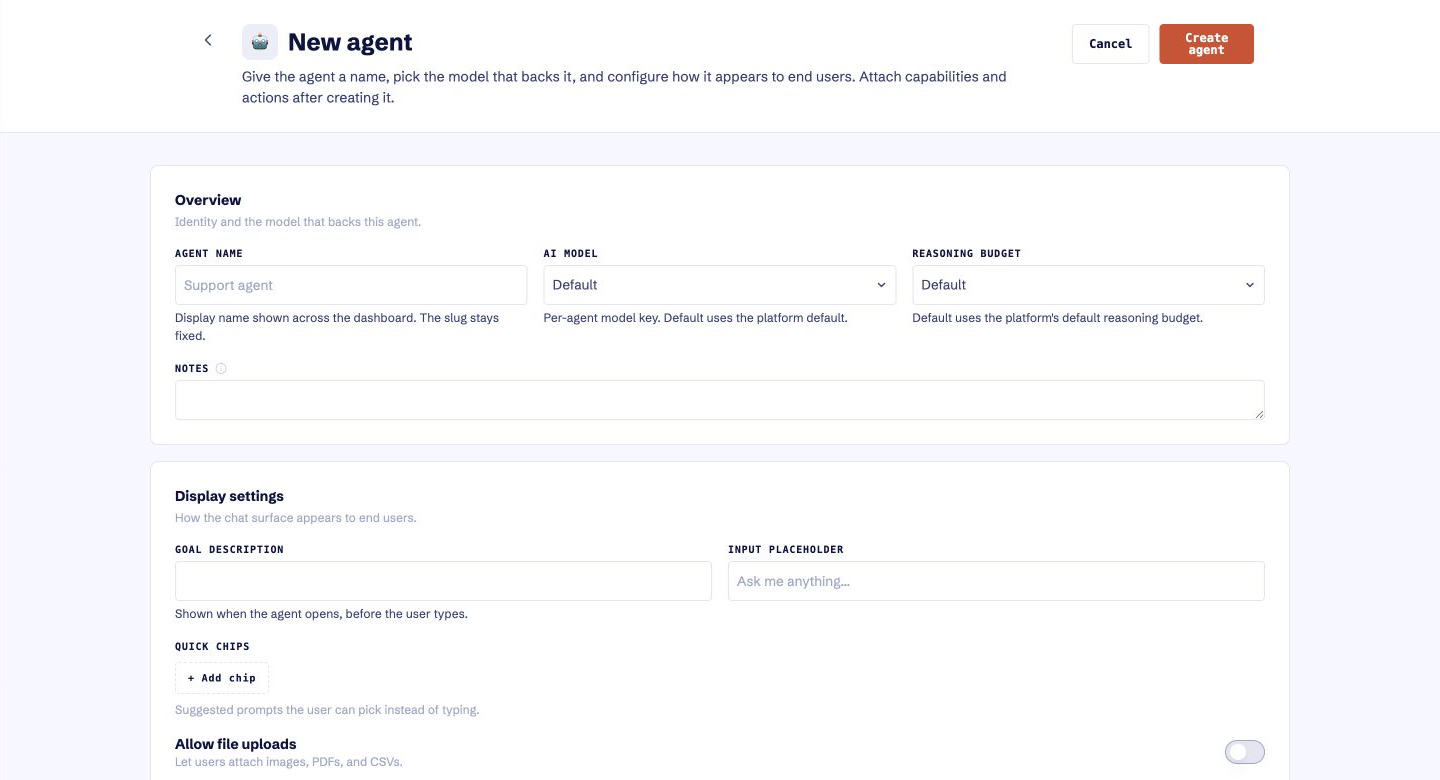The height and width of the screenshot is (780, 1440).
Task: Click the "AGENT NAME" field label
Action: point(209,253)
